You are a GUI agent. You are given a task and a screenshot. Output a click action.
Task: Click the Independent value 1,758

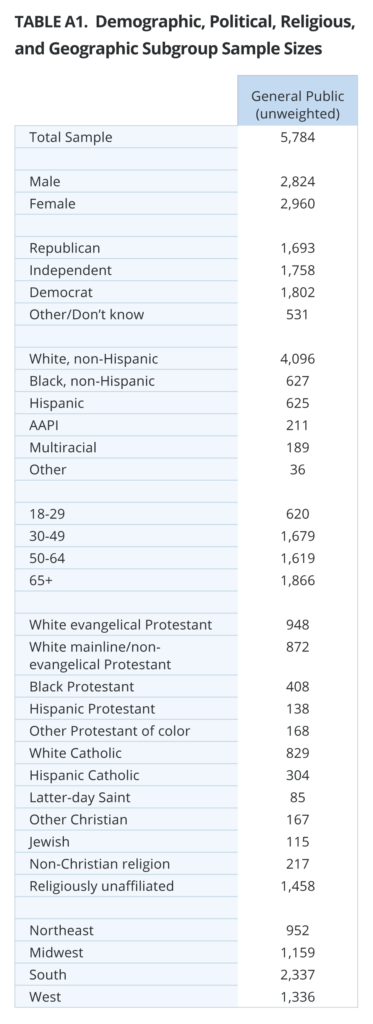[297, 270]
